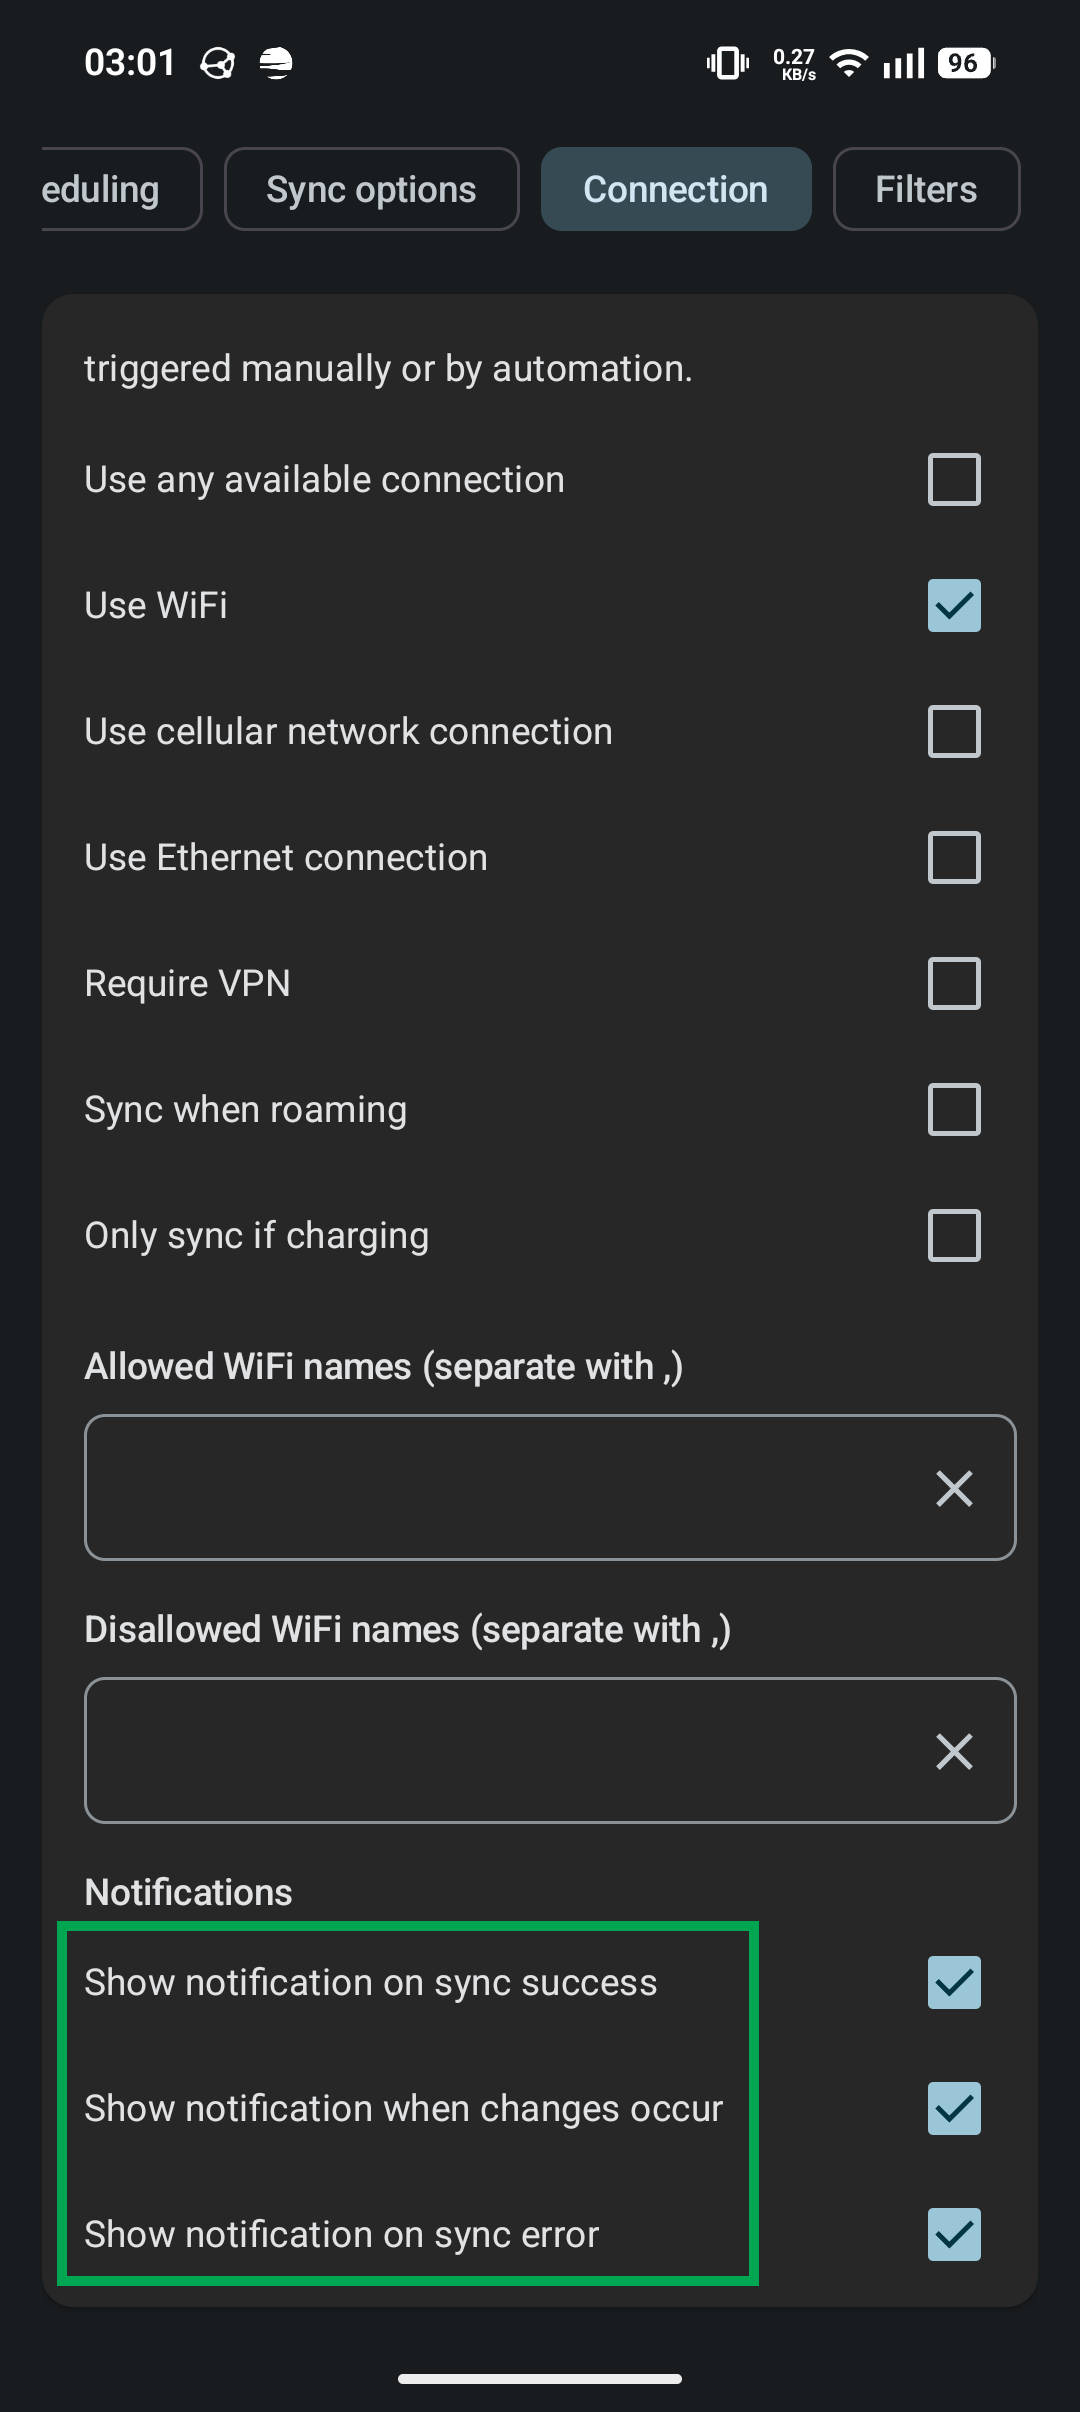The image size is (1080, 2412).
Task: Enable the Require VPN checkbox
Action: coord(954,984)
